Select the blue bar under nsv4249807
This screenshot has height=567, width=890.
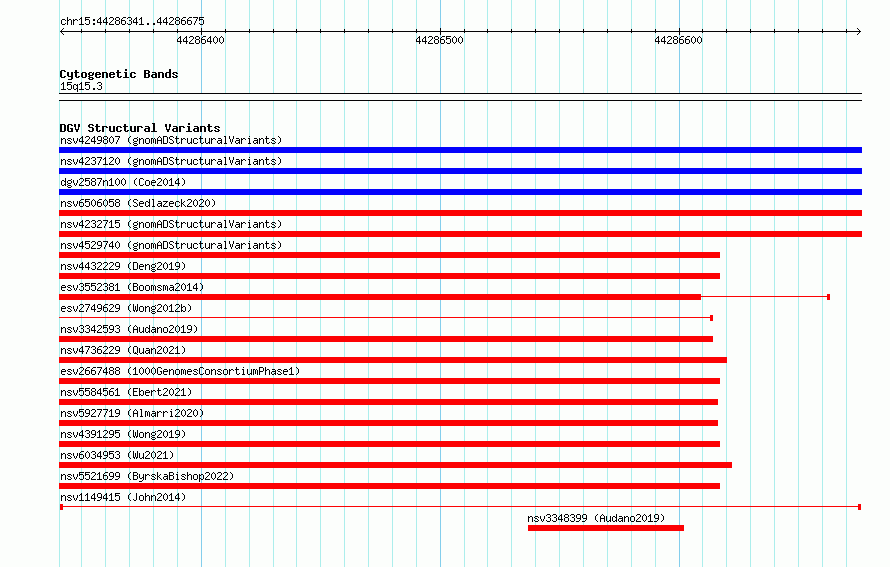(460, 150)
